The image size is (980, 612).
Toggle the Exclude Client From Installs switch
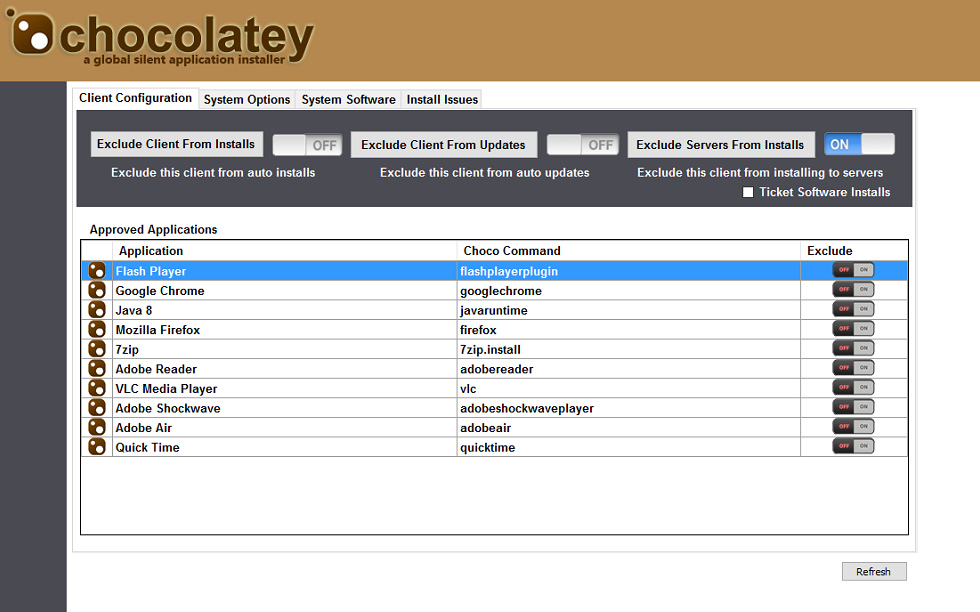pos(307,145)
